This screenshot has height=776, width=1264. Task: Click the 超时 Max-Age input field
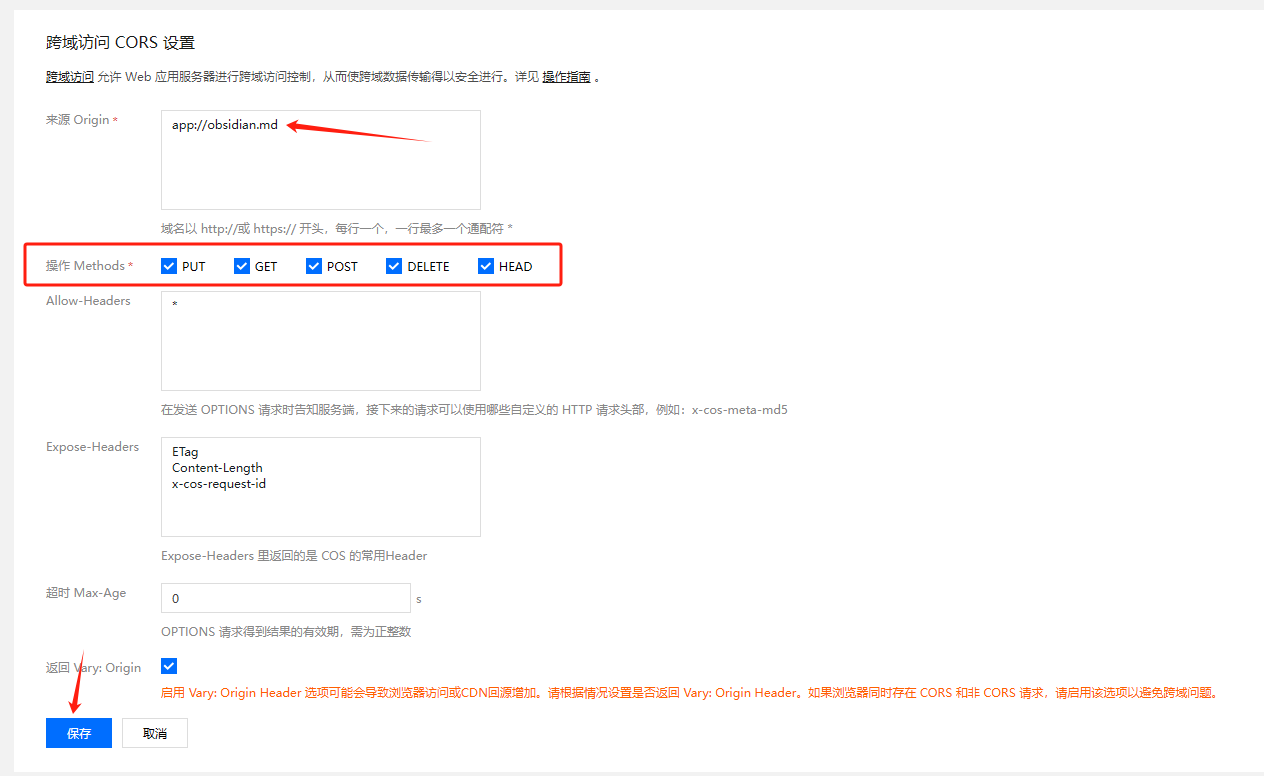click(x=285, y=598)
